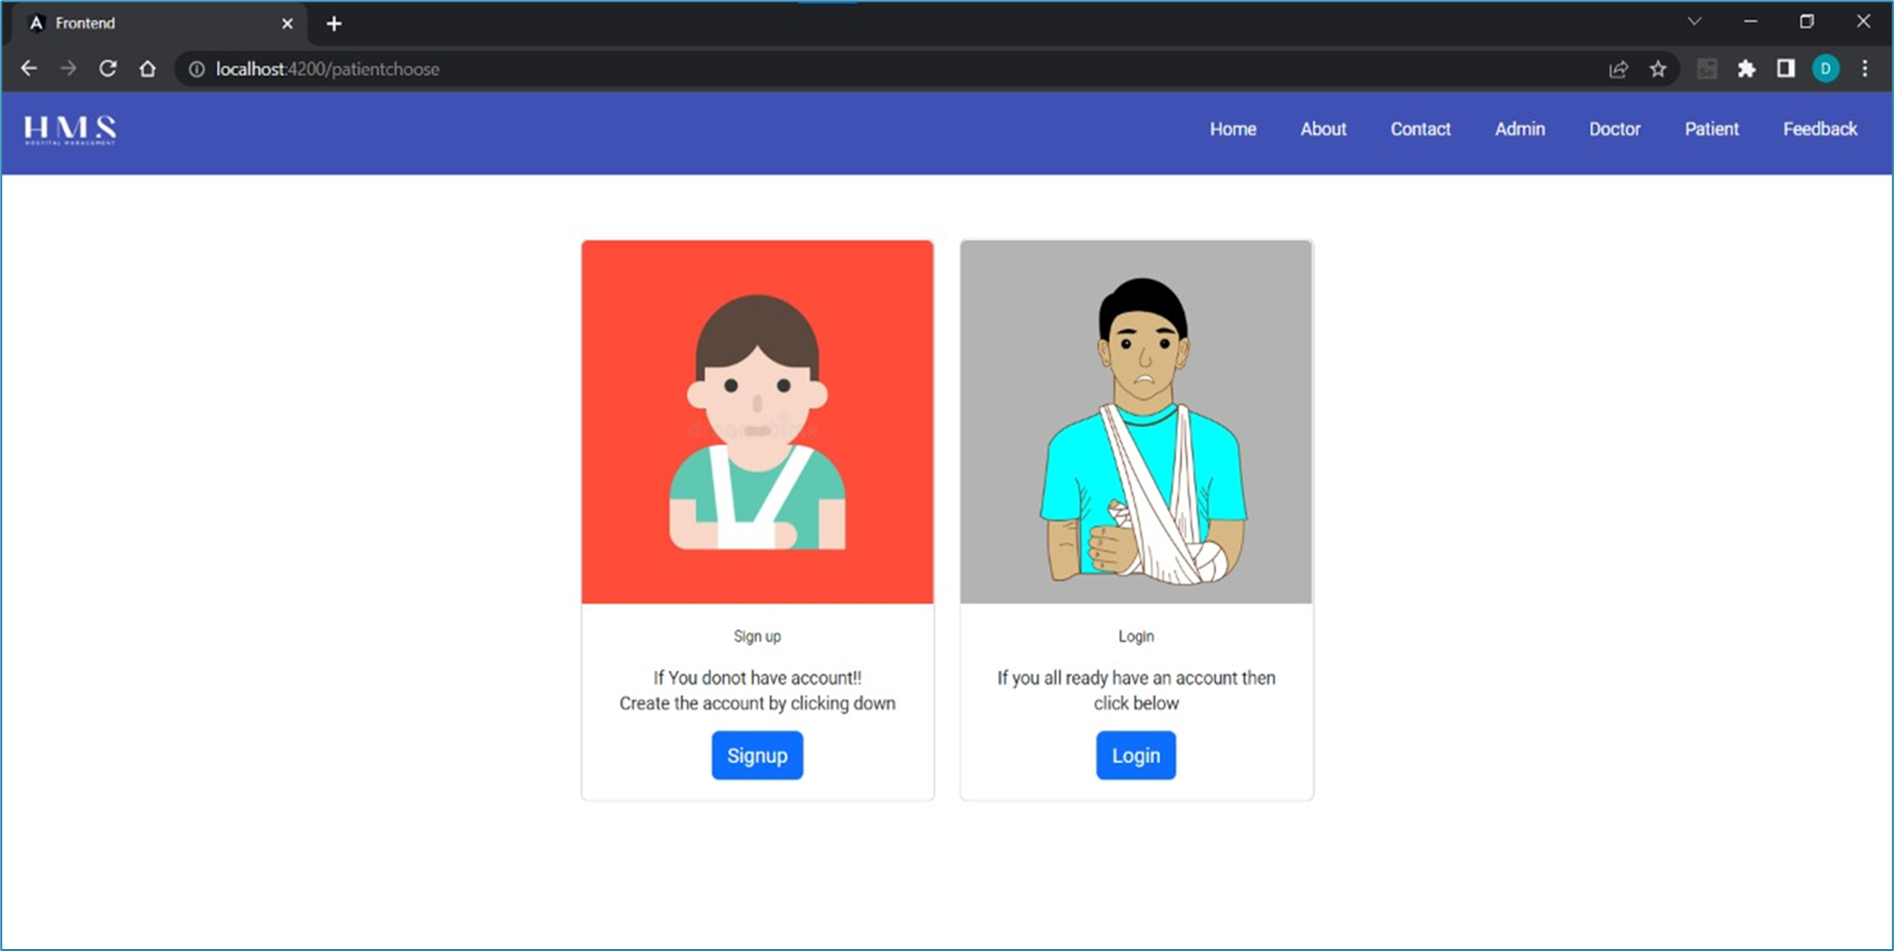
Task: Switch to the Frontend browser tab
Action: click(x=150, y=22)
